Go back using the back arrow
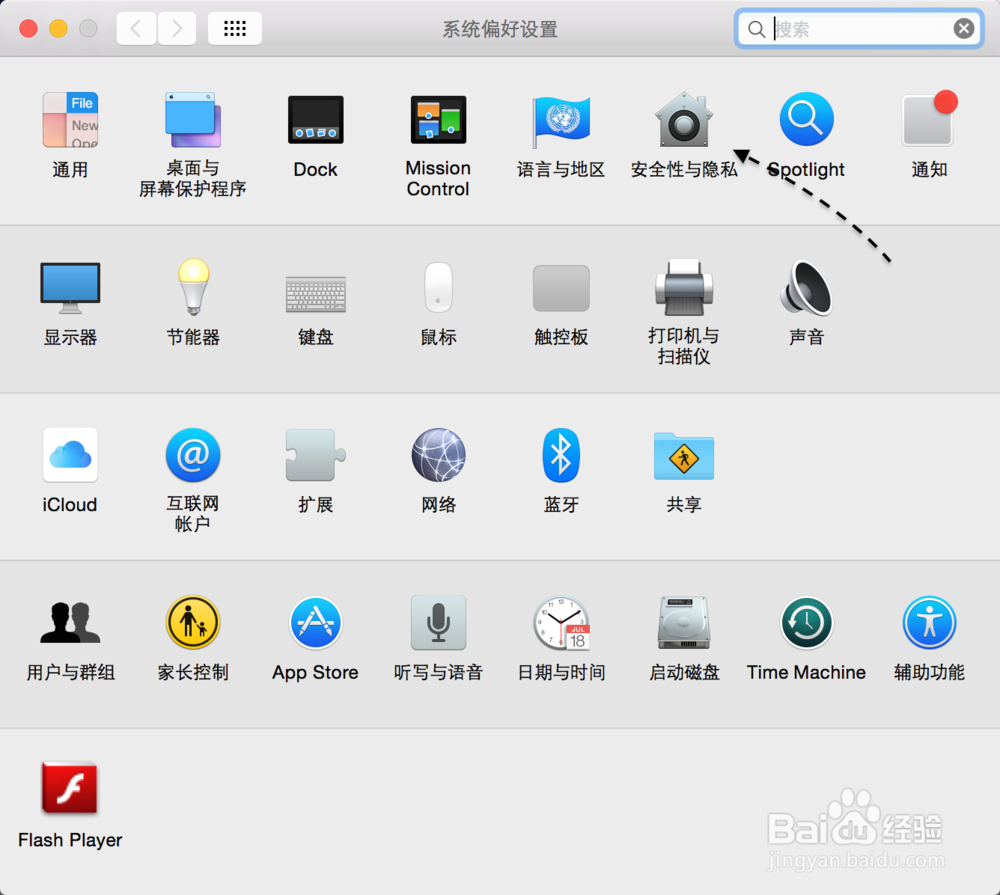Viewport: 1000px width, 895px height. [x=136, y=28]
